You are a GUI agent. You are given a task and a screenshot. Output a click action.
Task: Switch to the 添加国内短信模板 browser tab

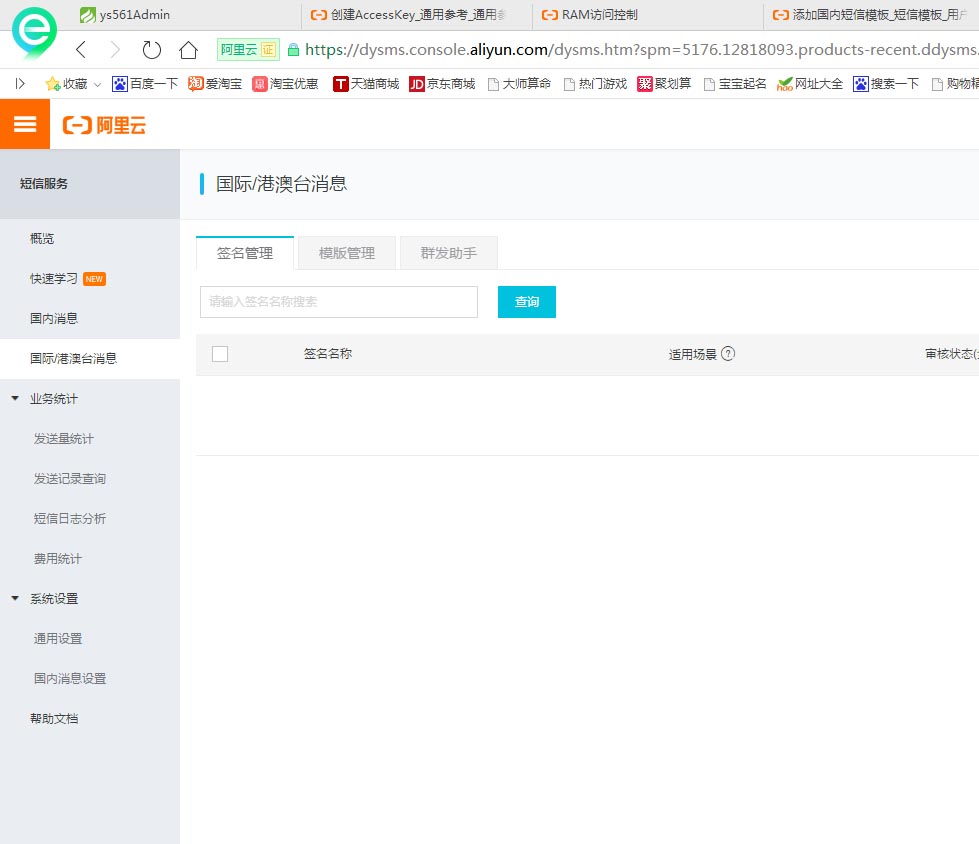point(872,15)
